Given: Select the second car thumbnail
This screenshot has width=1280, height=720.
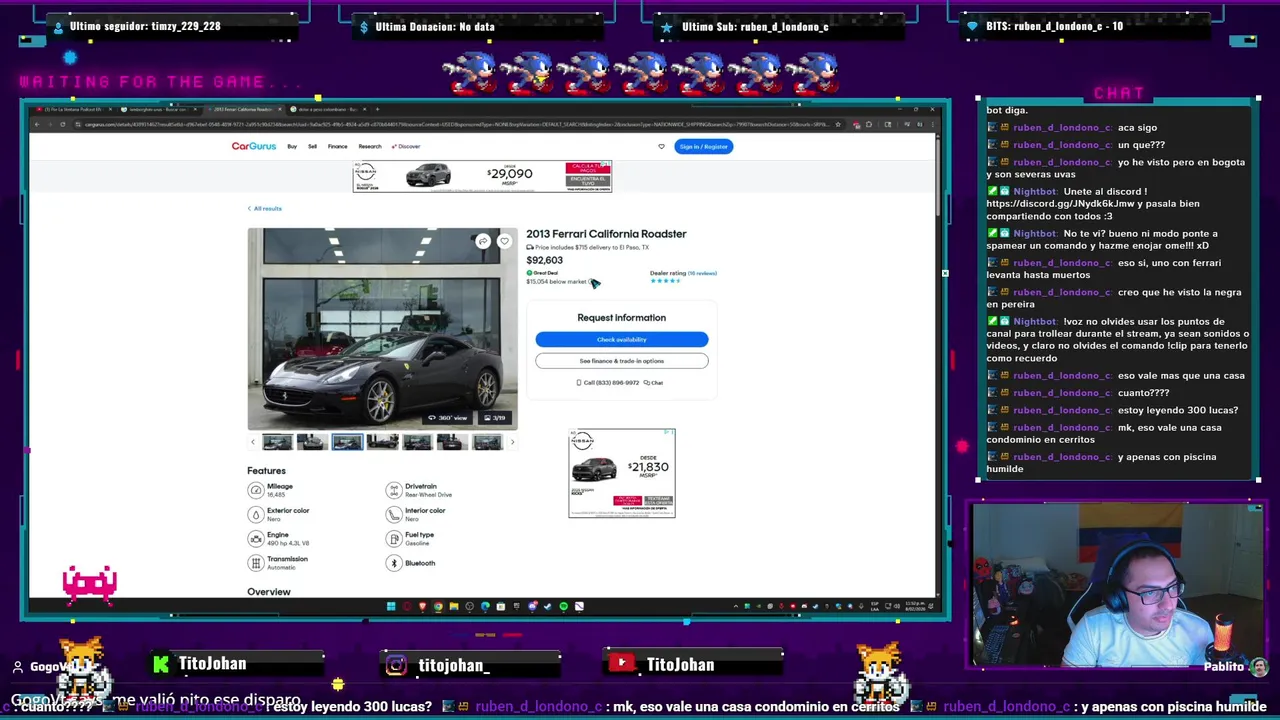Looking at the screenshot, I should [x=312, y=442].
